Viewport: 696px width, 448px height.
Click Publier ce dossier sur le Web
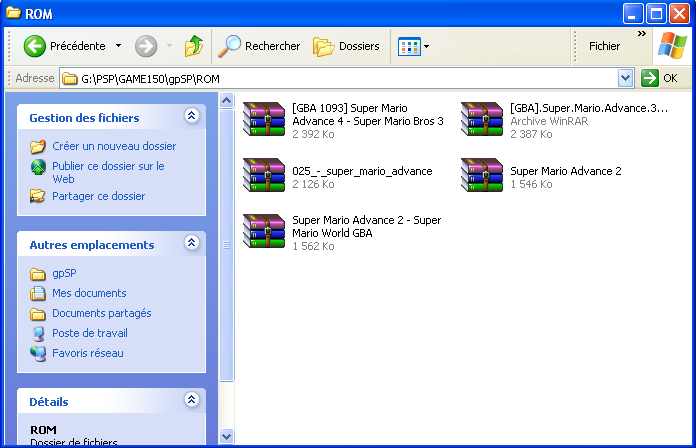click(x=108, y=172)
